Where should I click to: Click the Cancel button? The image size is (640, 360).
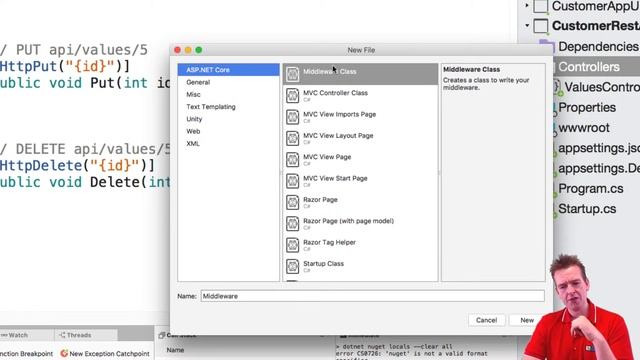click(x=486, y=320)
